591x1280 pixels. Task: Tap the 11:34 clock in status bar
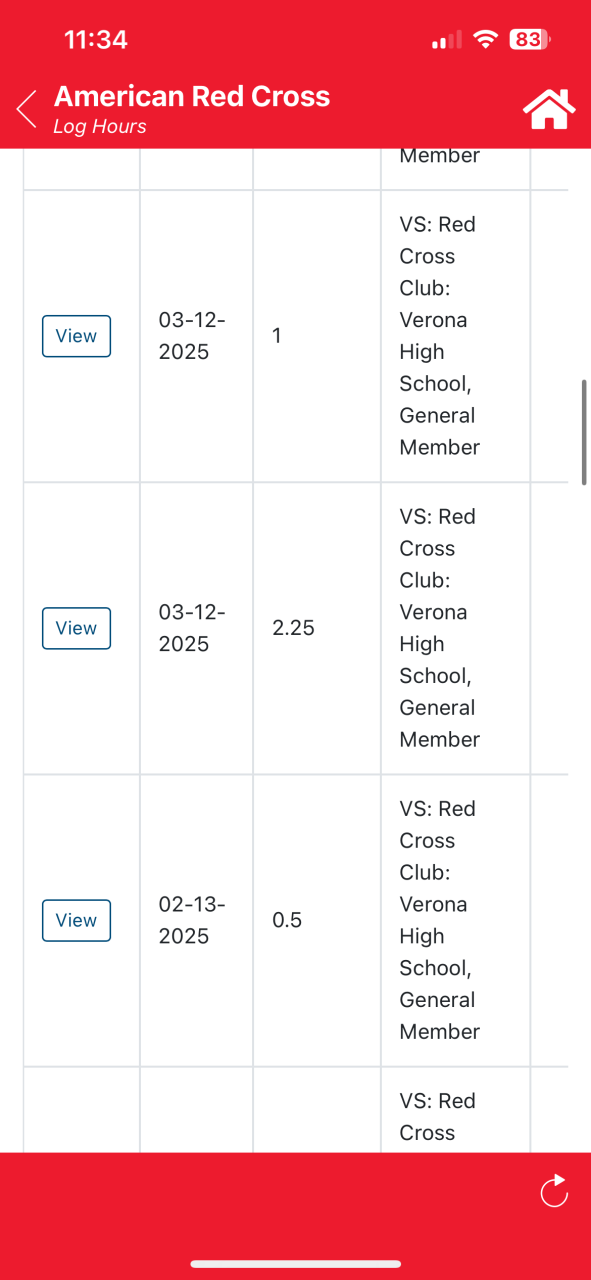point(96,40)
